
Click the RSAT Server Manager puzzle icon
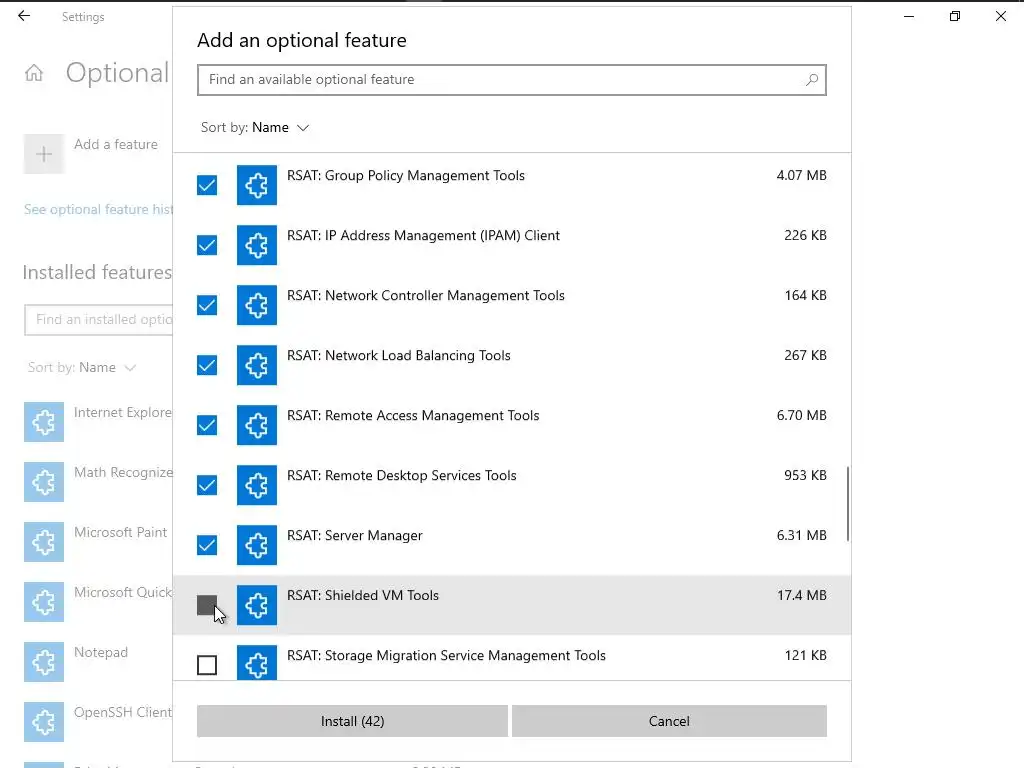coord(257,545)
